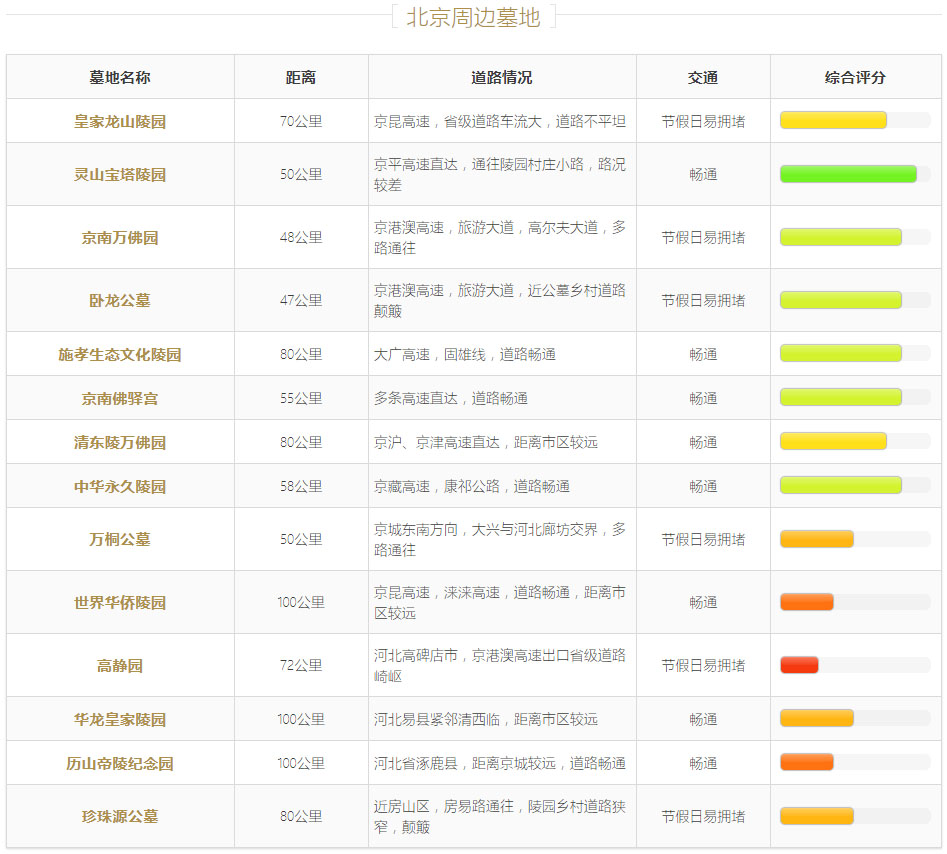Click the 交通 column header
The image size is (947, 854).
[x=702, y=77]
